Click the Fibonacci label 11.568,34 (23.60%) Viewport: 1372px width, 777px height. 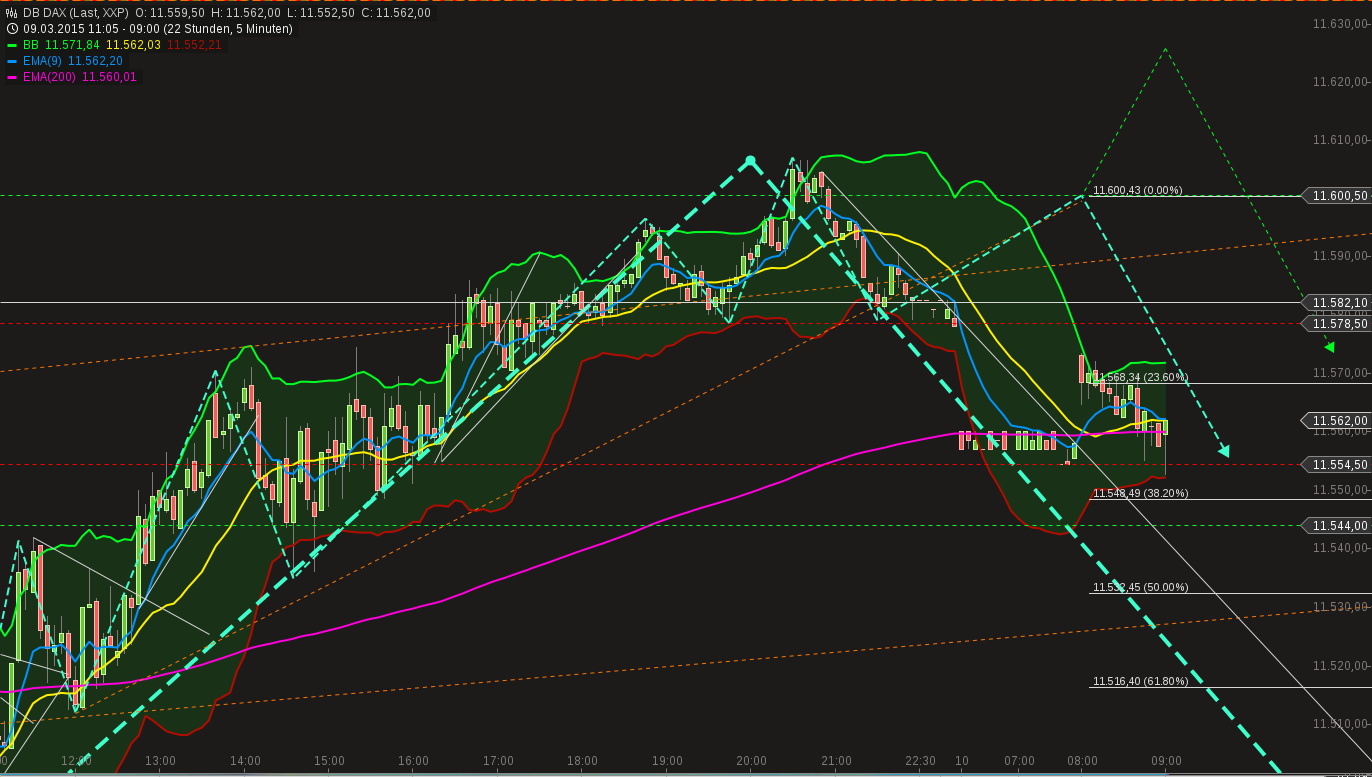[1143, 377]
